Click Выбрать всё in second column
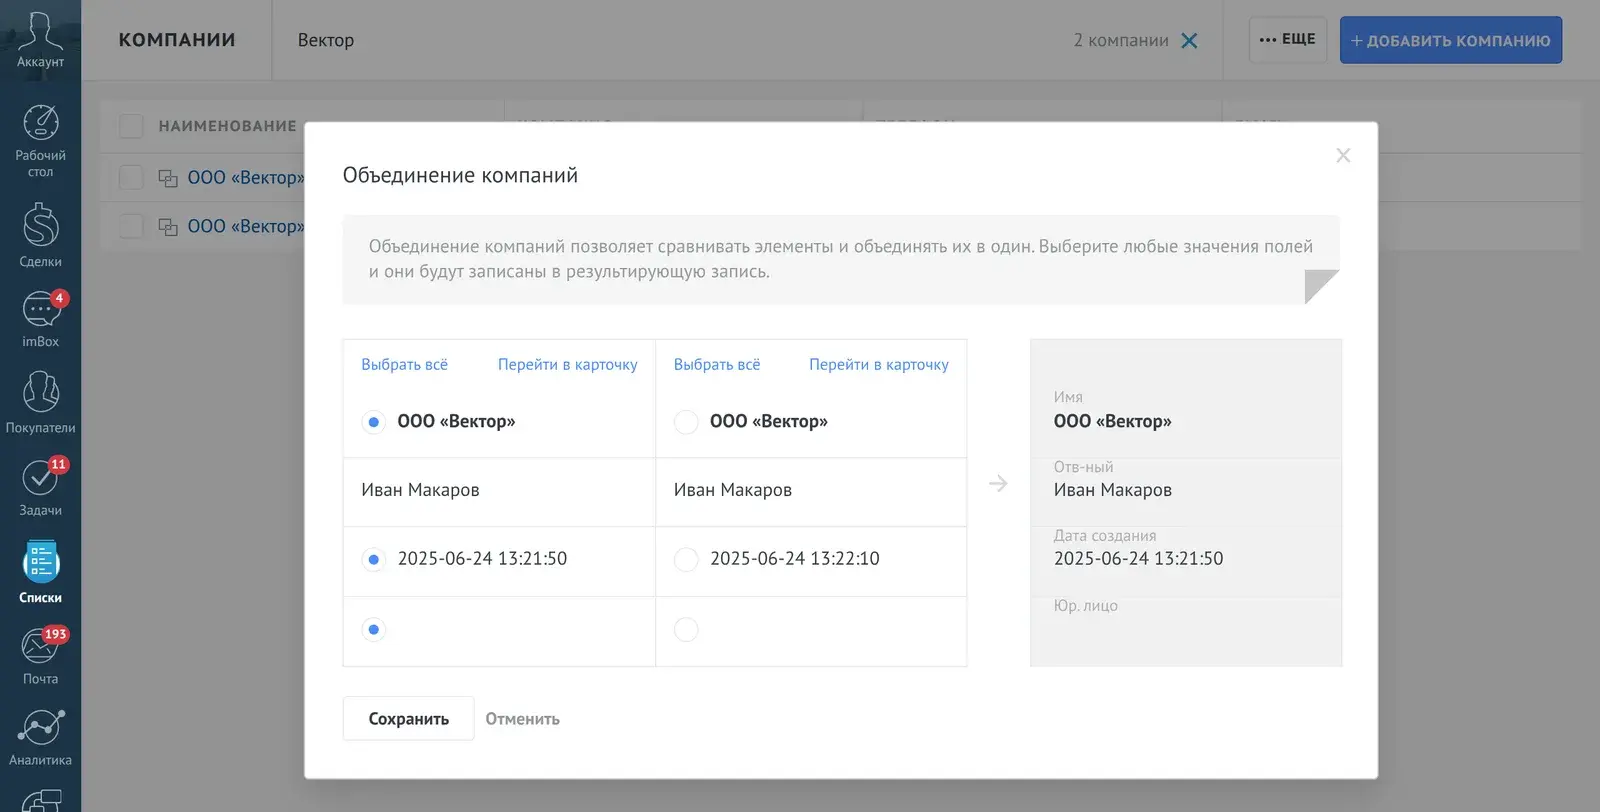 [x=717, y=365]
